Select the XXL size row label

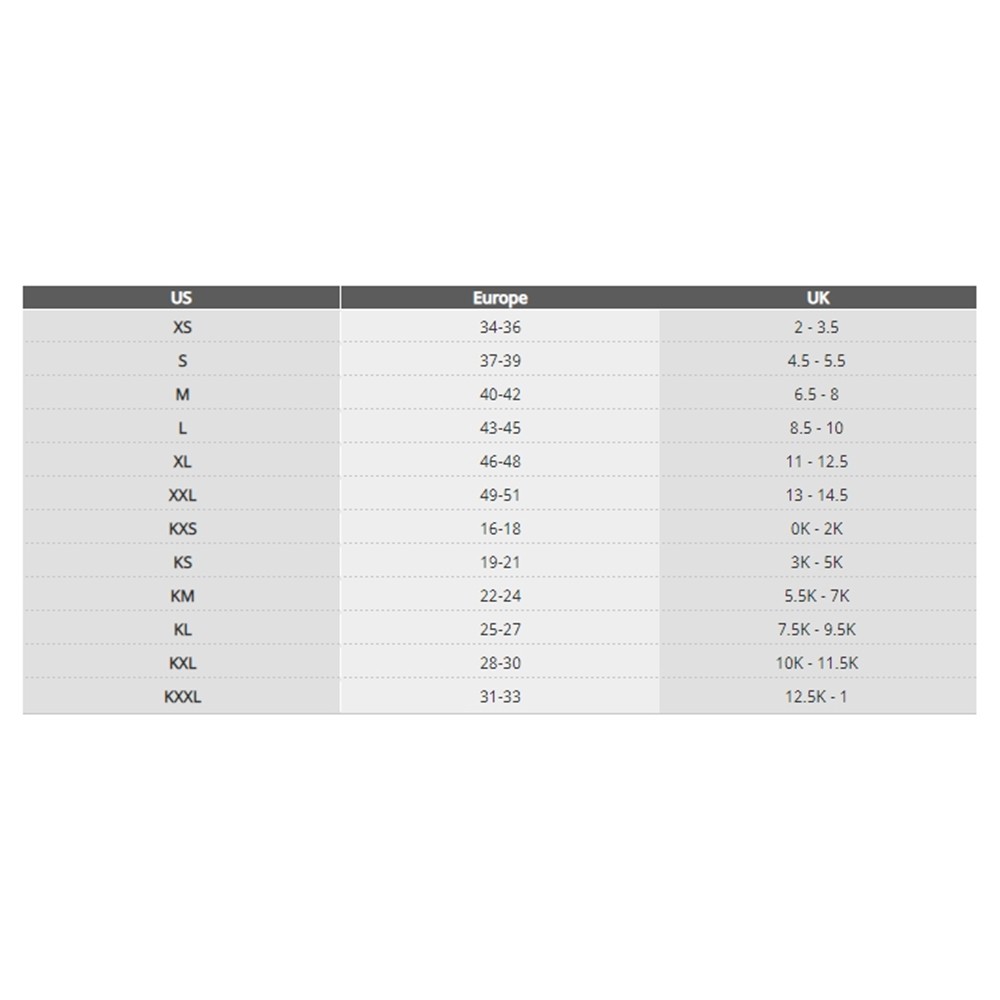[x=182, y=495]
